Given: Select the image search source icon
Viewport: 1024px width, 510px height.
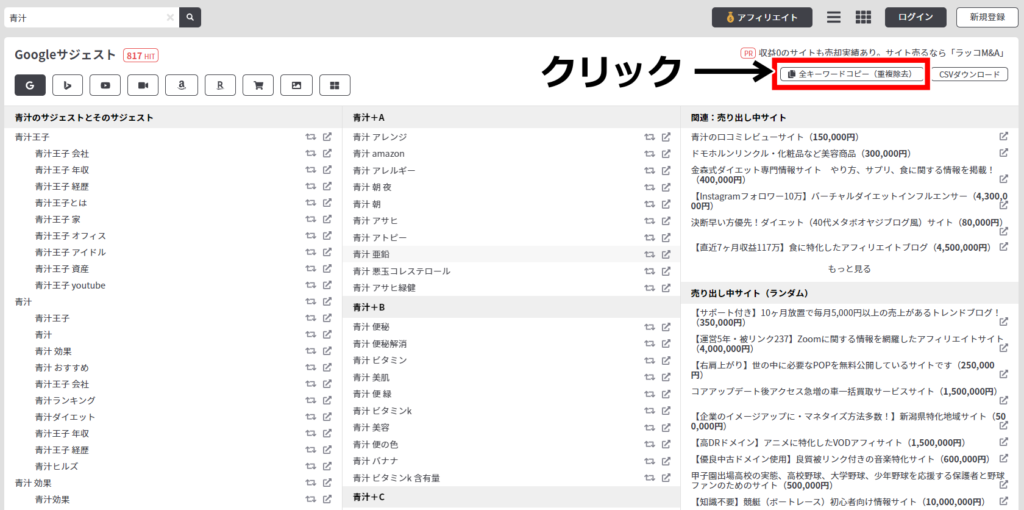Looking at the screenshot, I should (x=296, y=85).
